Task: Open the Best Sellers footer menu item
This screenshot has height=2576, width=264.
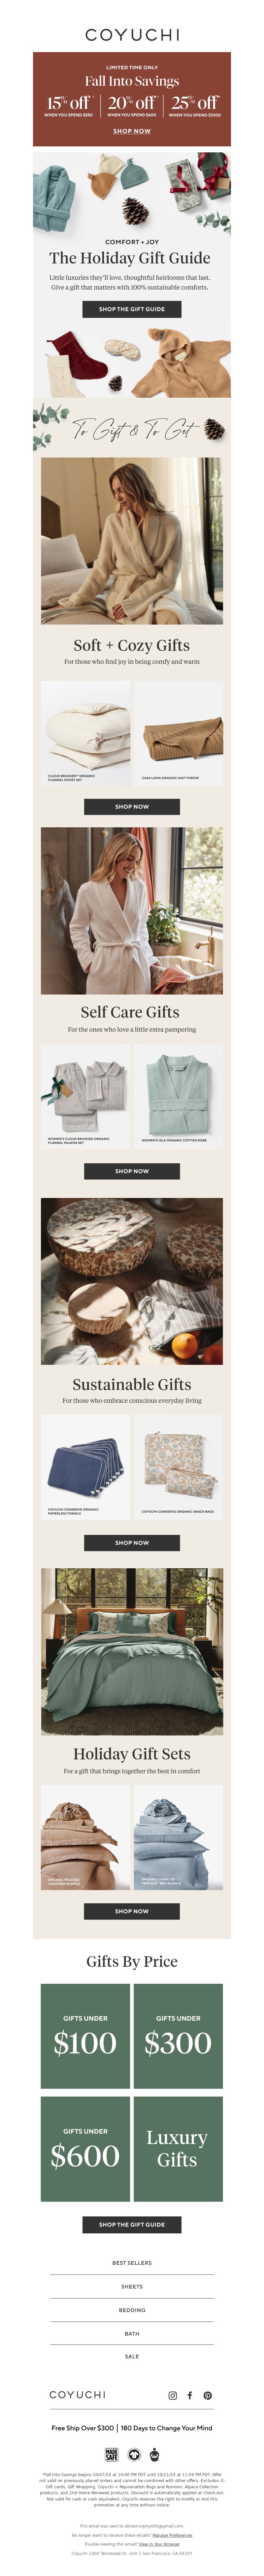Action: 132,2263
